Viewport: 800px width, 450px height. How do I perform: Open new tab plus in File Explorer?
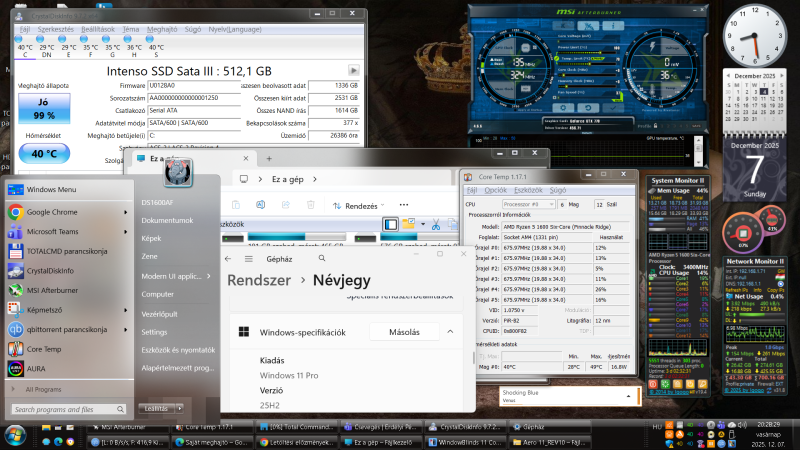pyautogui.click(x=269, y=159)
